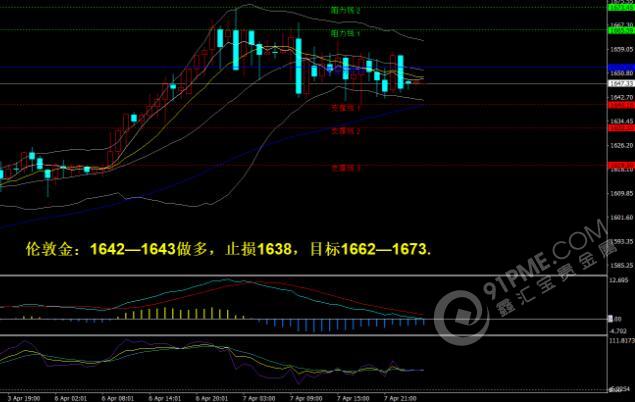Click the 阻力线 1 resistance label

345,33
